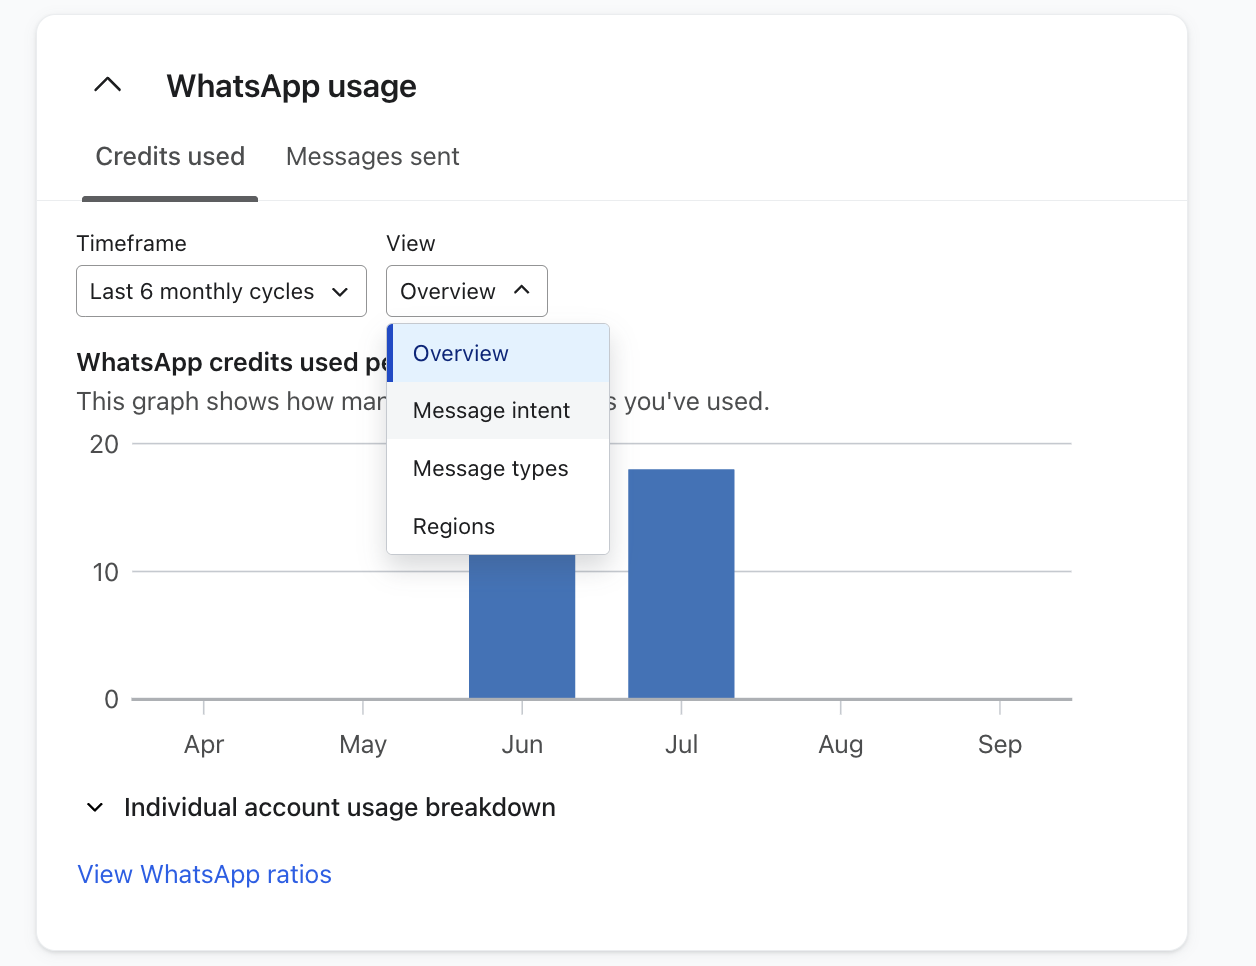Viewport: 1256px width, 966px height.
Task: Click the up chevron in View selector
Action: coord(522,290)
